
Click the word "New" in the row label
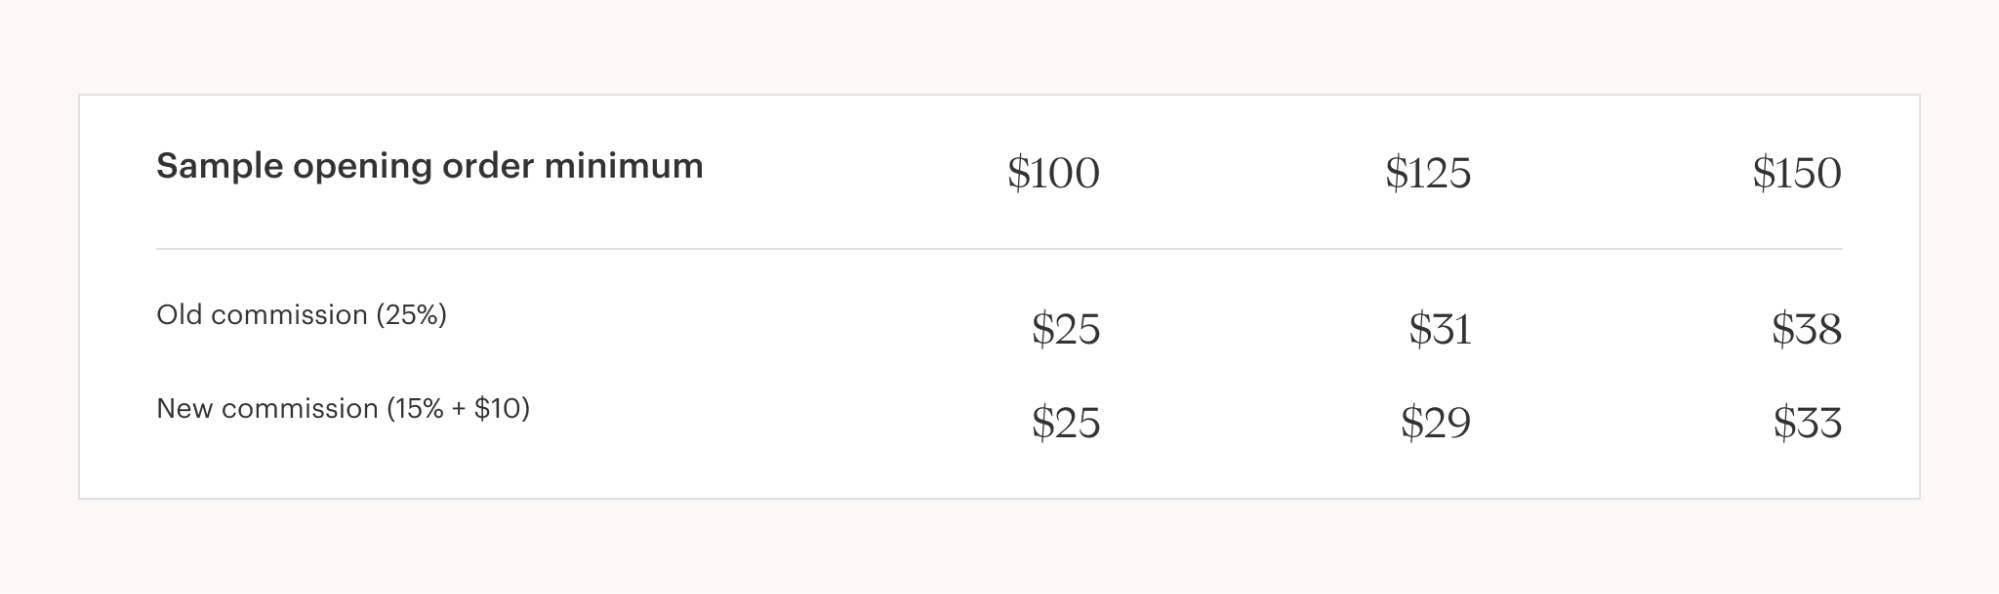pyautogui.click(x=184, y=409)
